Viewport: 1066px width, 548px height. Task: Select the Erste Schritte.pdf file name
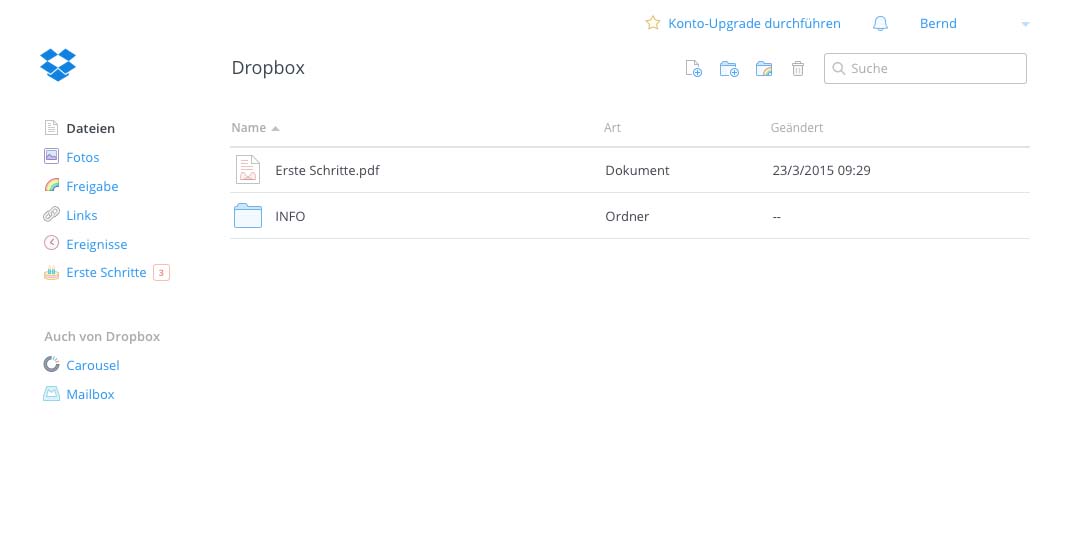click(x=327, y=171)
